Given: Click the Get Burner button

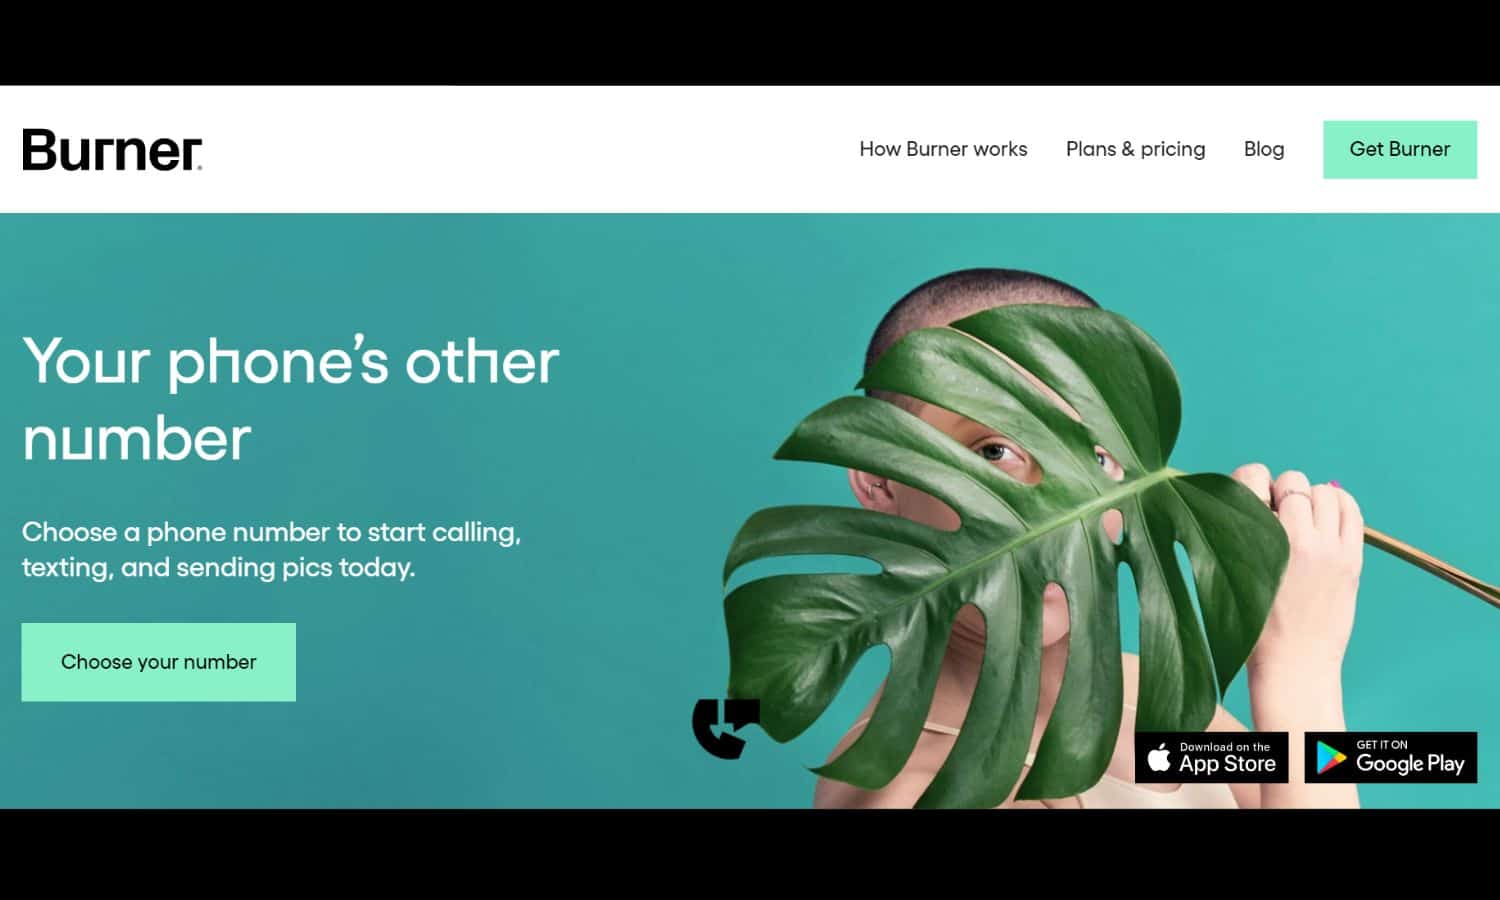Looking at the screenshot, I should (x=1400, y=150).
